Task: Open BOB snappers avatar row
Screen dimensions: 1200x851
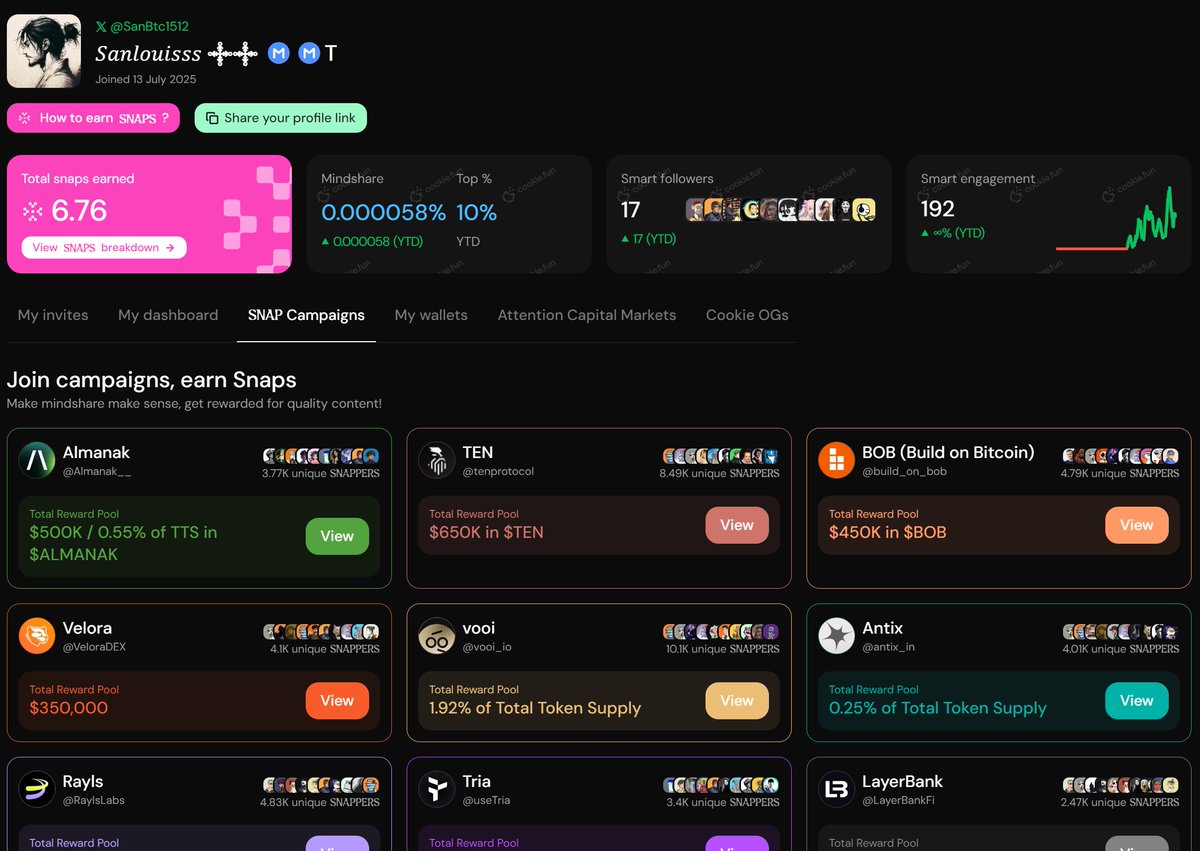Action: click(1121, 456)
